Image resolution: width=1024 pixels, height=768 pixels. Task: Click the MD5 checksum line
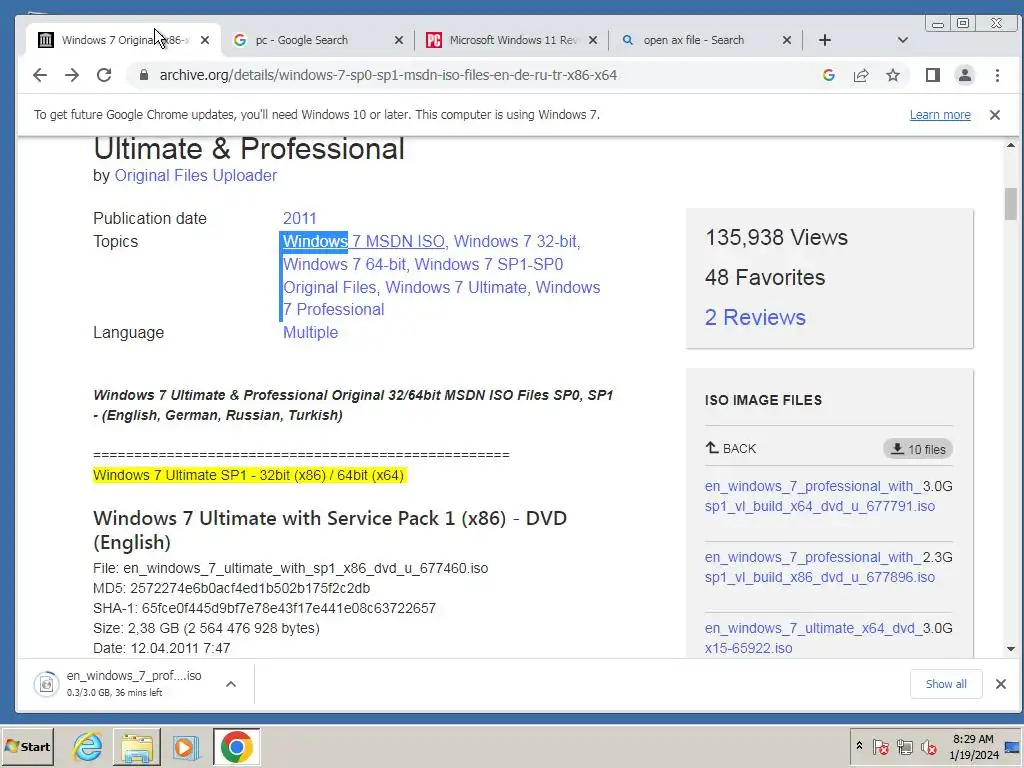(x=232, y=588)
